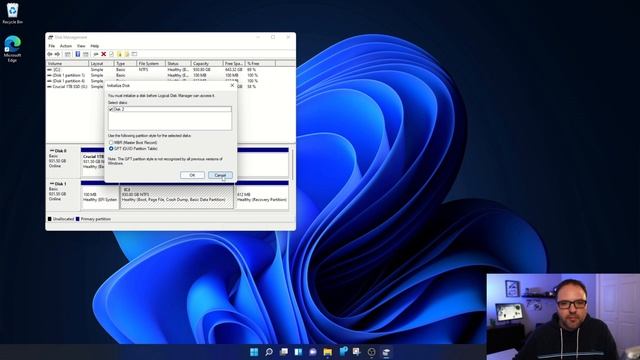Image resolution: width=640 pixels, height=360 pixels.
Task: Toggle the Disk 2 checkbox
Action: point(111,109)
